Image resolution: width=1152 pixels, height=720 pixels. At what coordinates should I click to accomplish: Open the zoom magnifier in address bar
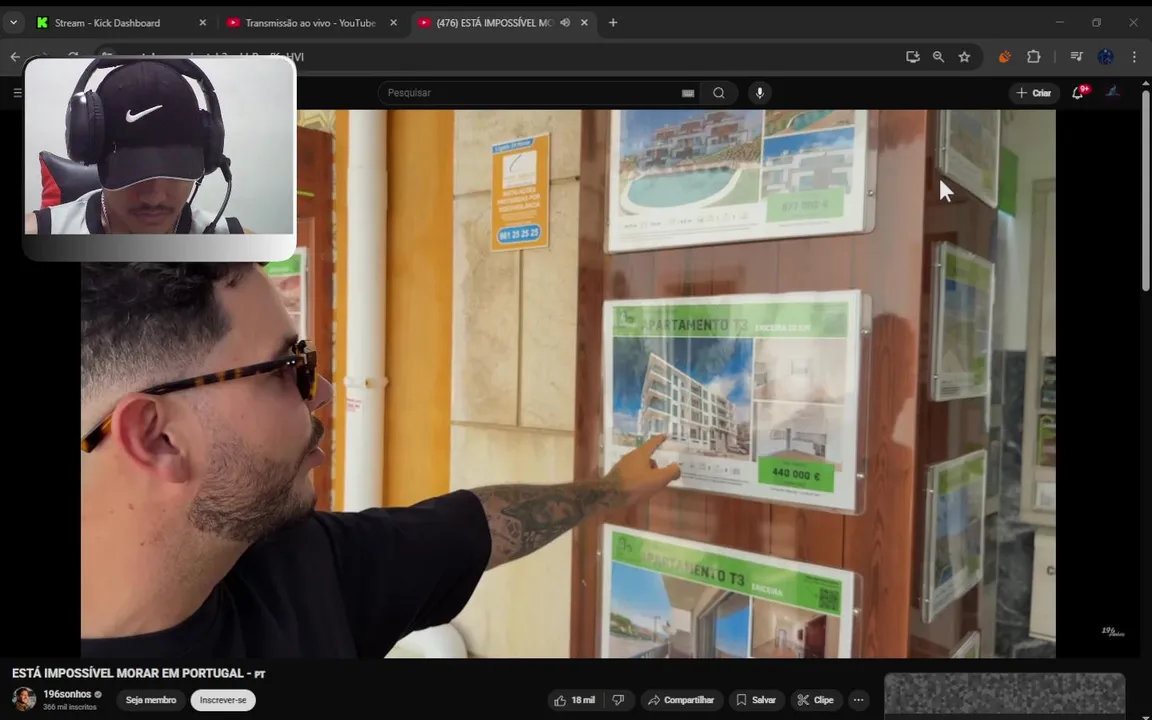(938, 57)
